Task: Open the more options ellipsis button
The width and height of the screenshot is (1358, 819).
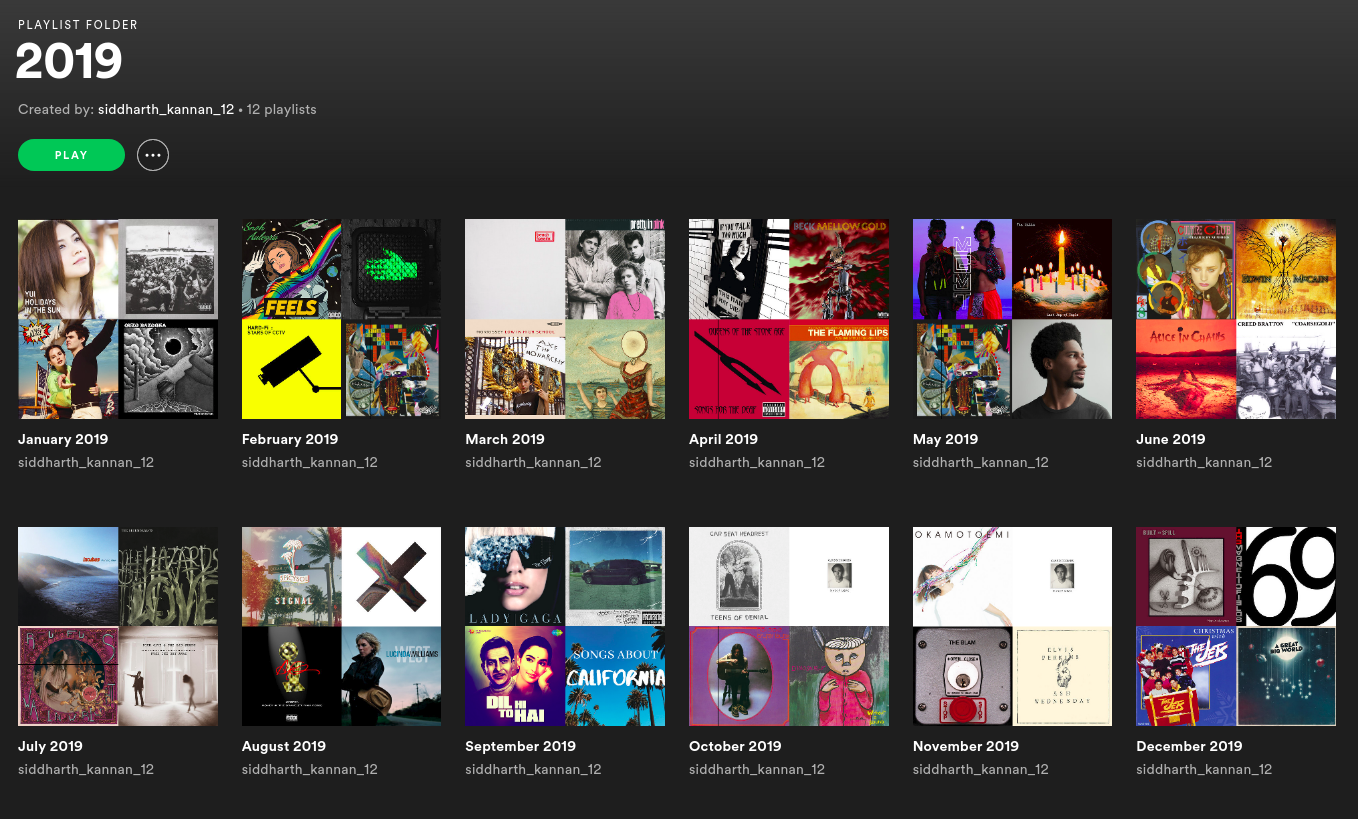Action: click(153, 155)
